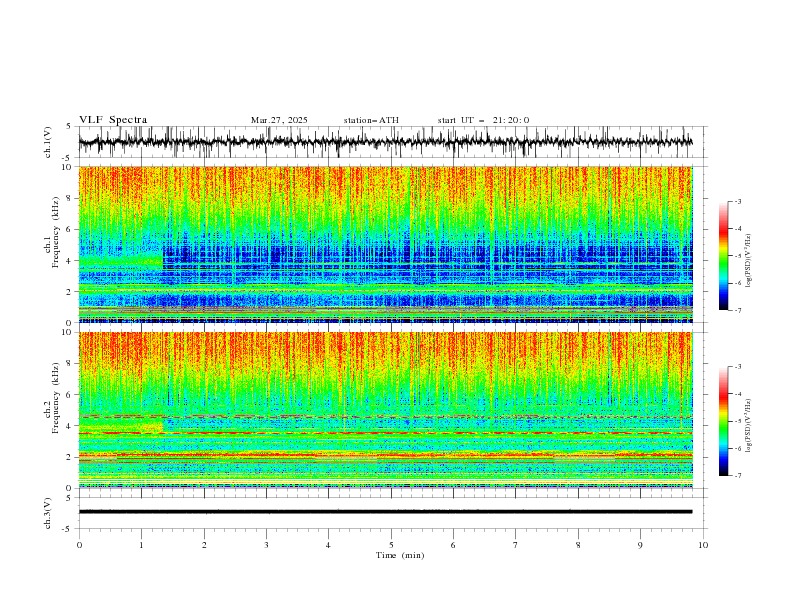Click the "ch.1(V)" waveform axis label
This screenshot has height=612, width=792.
coord(48,142)
